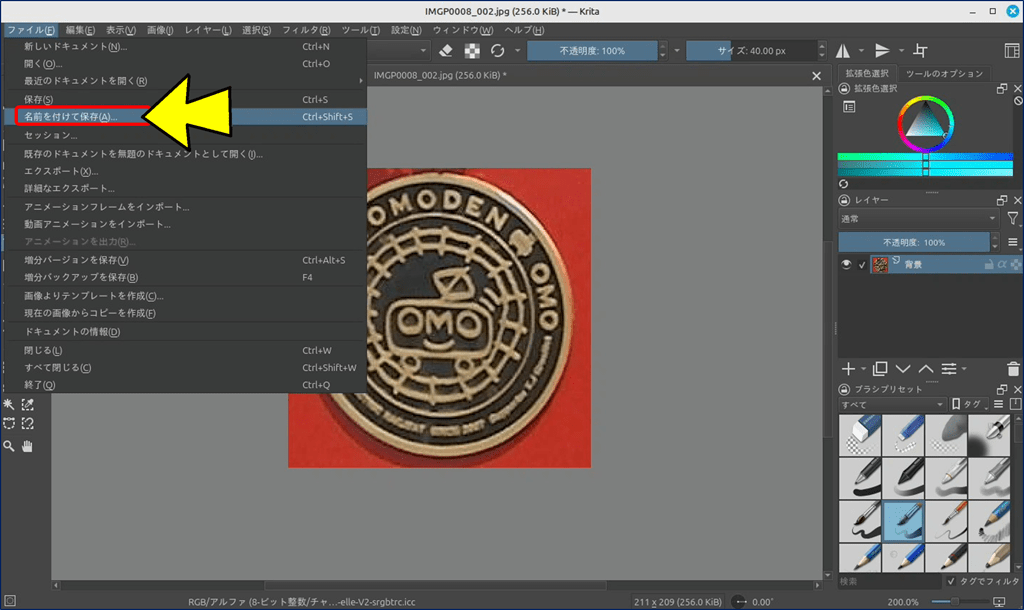This screenshot has width=1024, height=610.
Task: Toggle eraser mode icon in toolbar
Action: tap(448, 51)
